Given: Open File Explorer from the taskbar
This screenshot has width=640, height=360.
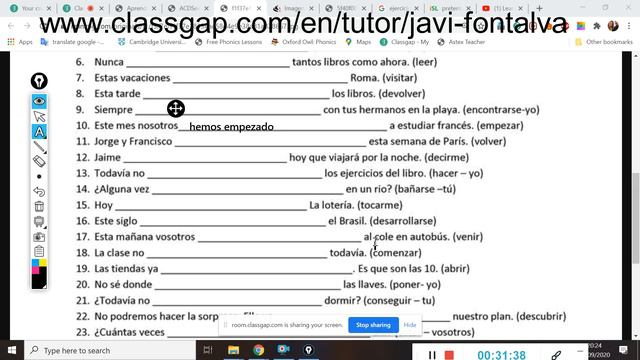Looking at the screenshot, I should 233,350.
